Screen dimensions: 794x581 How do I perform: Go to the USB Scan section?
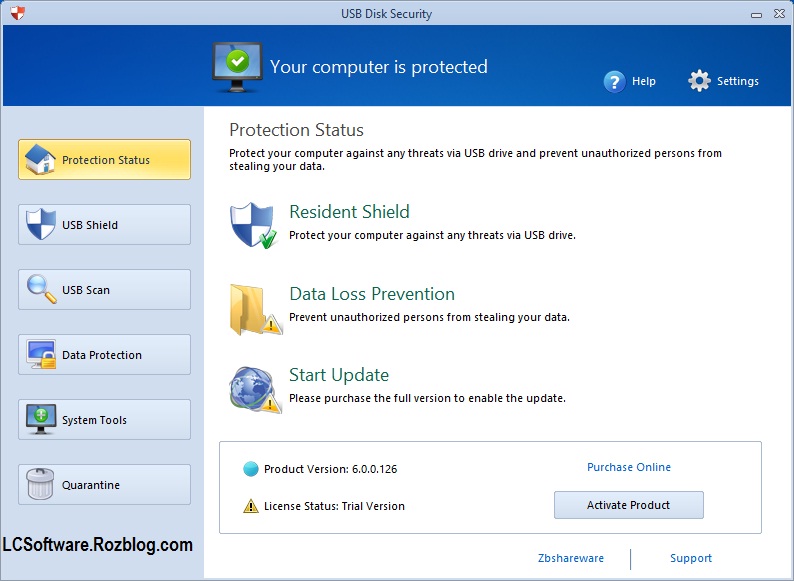point(104,289)
